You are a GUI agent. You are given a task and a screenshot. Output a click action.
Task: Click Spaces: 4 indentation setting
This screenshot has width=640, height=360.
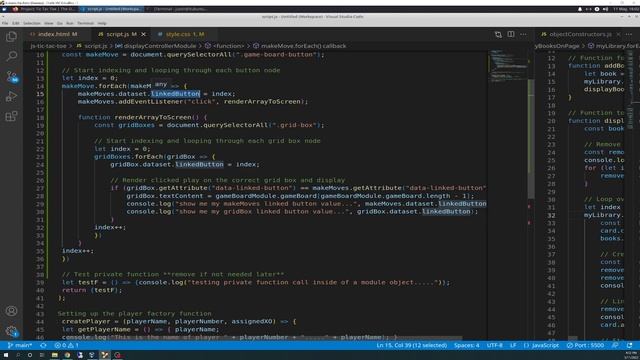point(467,345)
